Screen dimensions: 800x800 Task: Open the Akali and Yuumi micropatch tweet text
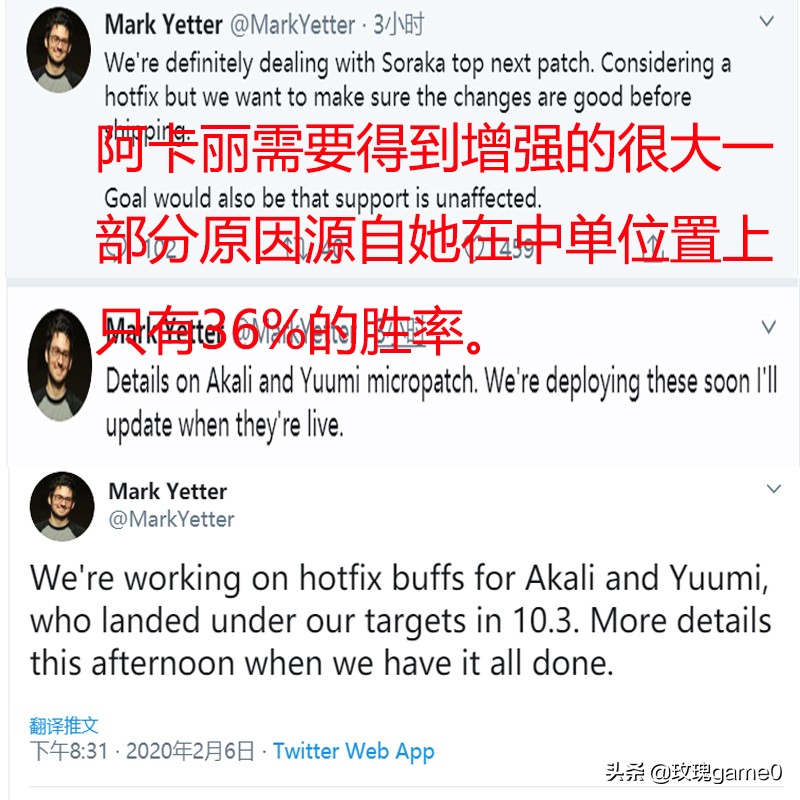coord(441,403)
